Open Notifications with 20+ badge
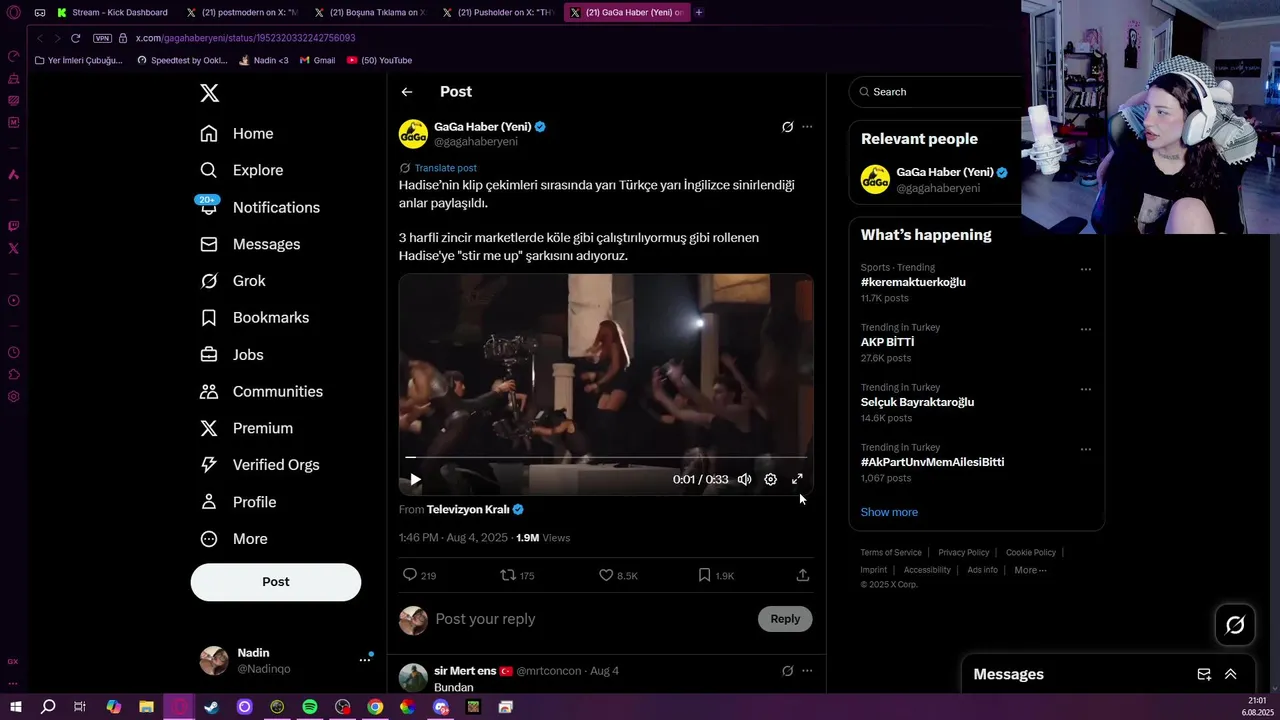The image size is (1280, 720). 260,207
